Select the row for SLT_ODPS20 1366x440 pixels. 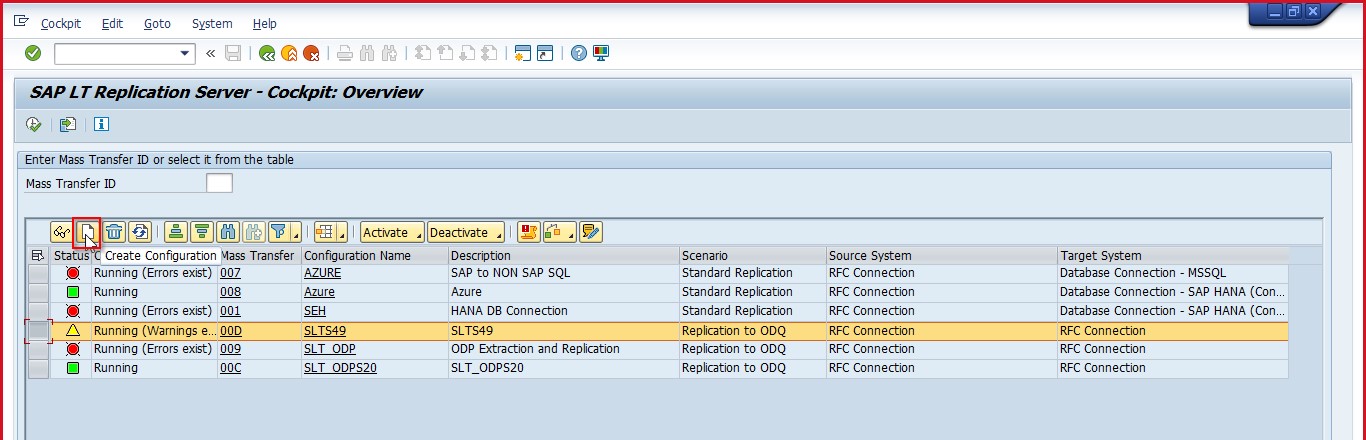pyautogui.click(x=38, y=368)
